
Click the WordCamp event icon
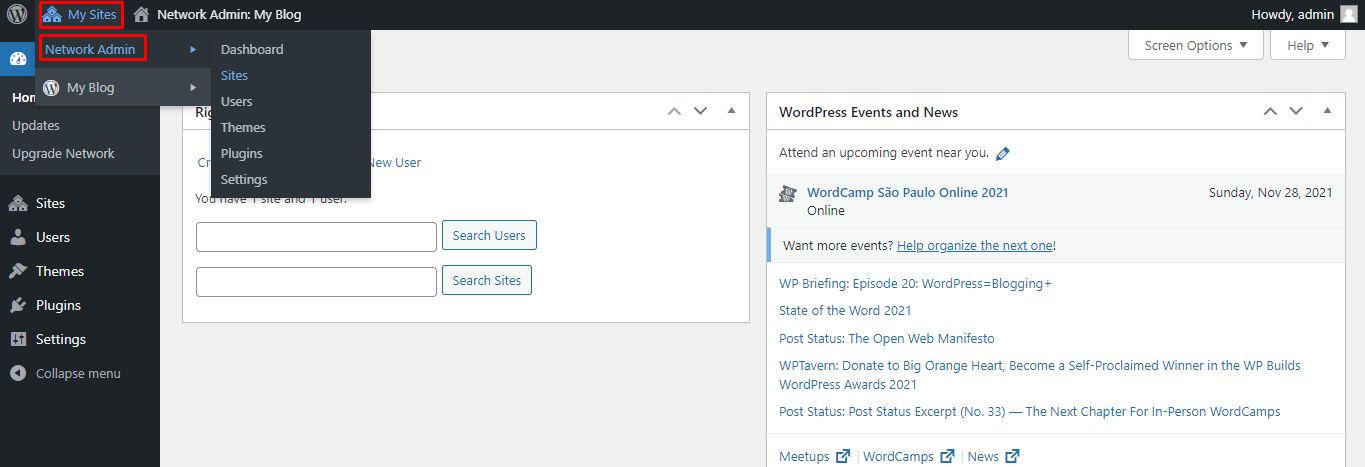click(x=788, y=193)
